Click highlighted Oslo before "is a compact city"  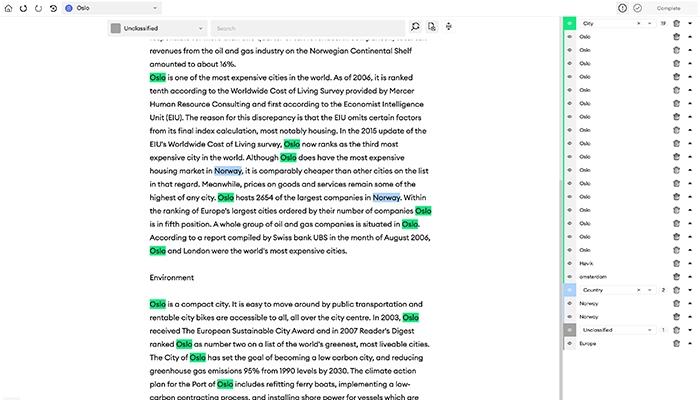tap(158, 304)
